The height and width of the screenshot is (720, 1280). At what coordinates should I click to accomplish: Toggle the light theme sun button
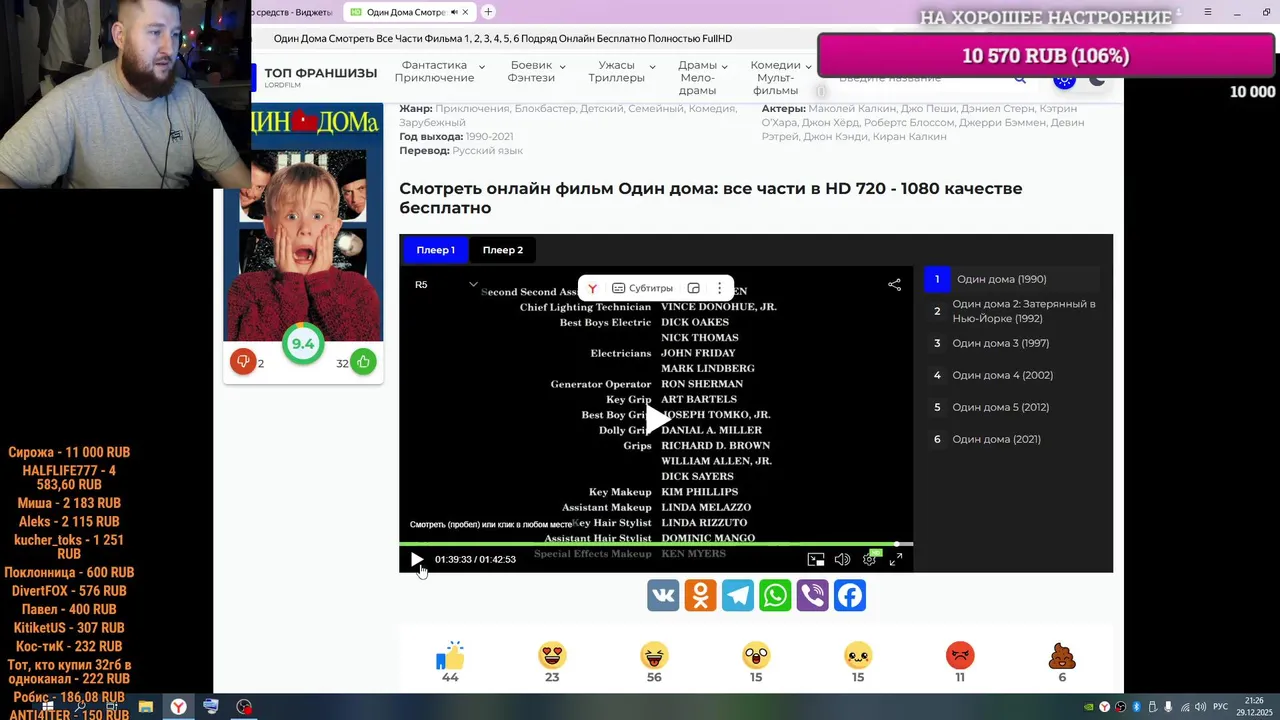1064,79
